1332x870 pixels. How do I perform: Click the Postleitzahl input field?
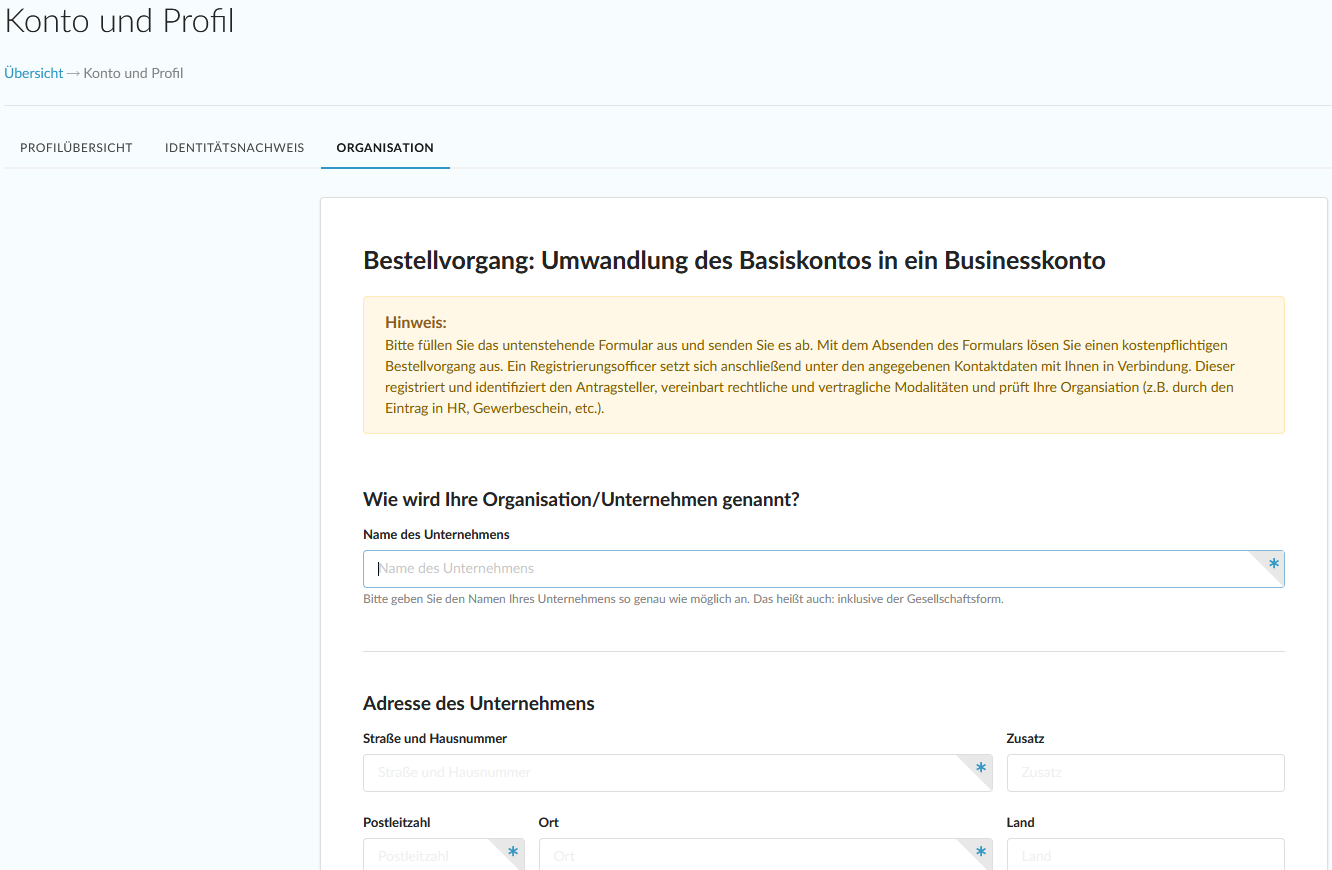(430, 856)
